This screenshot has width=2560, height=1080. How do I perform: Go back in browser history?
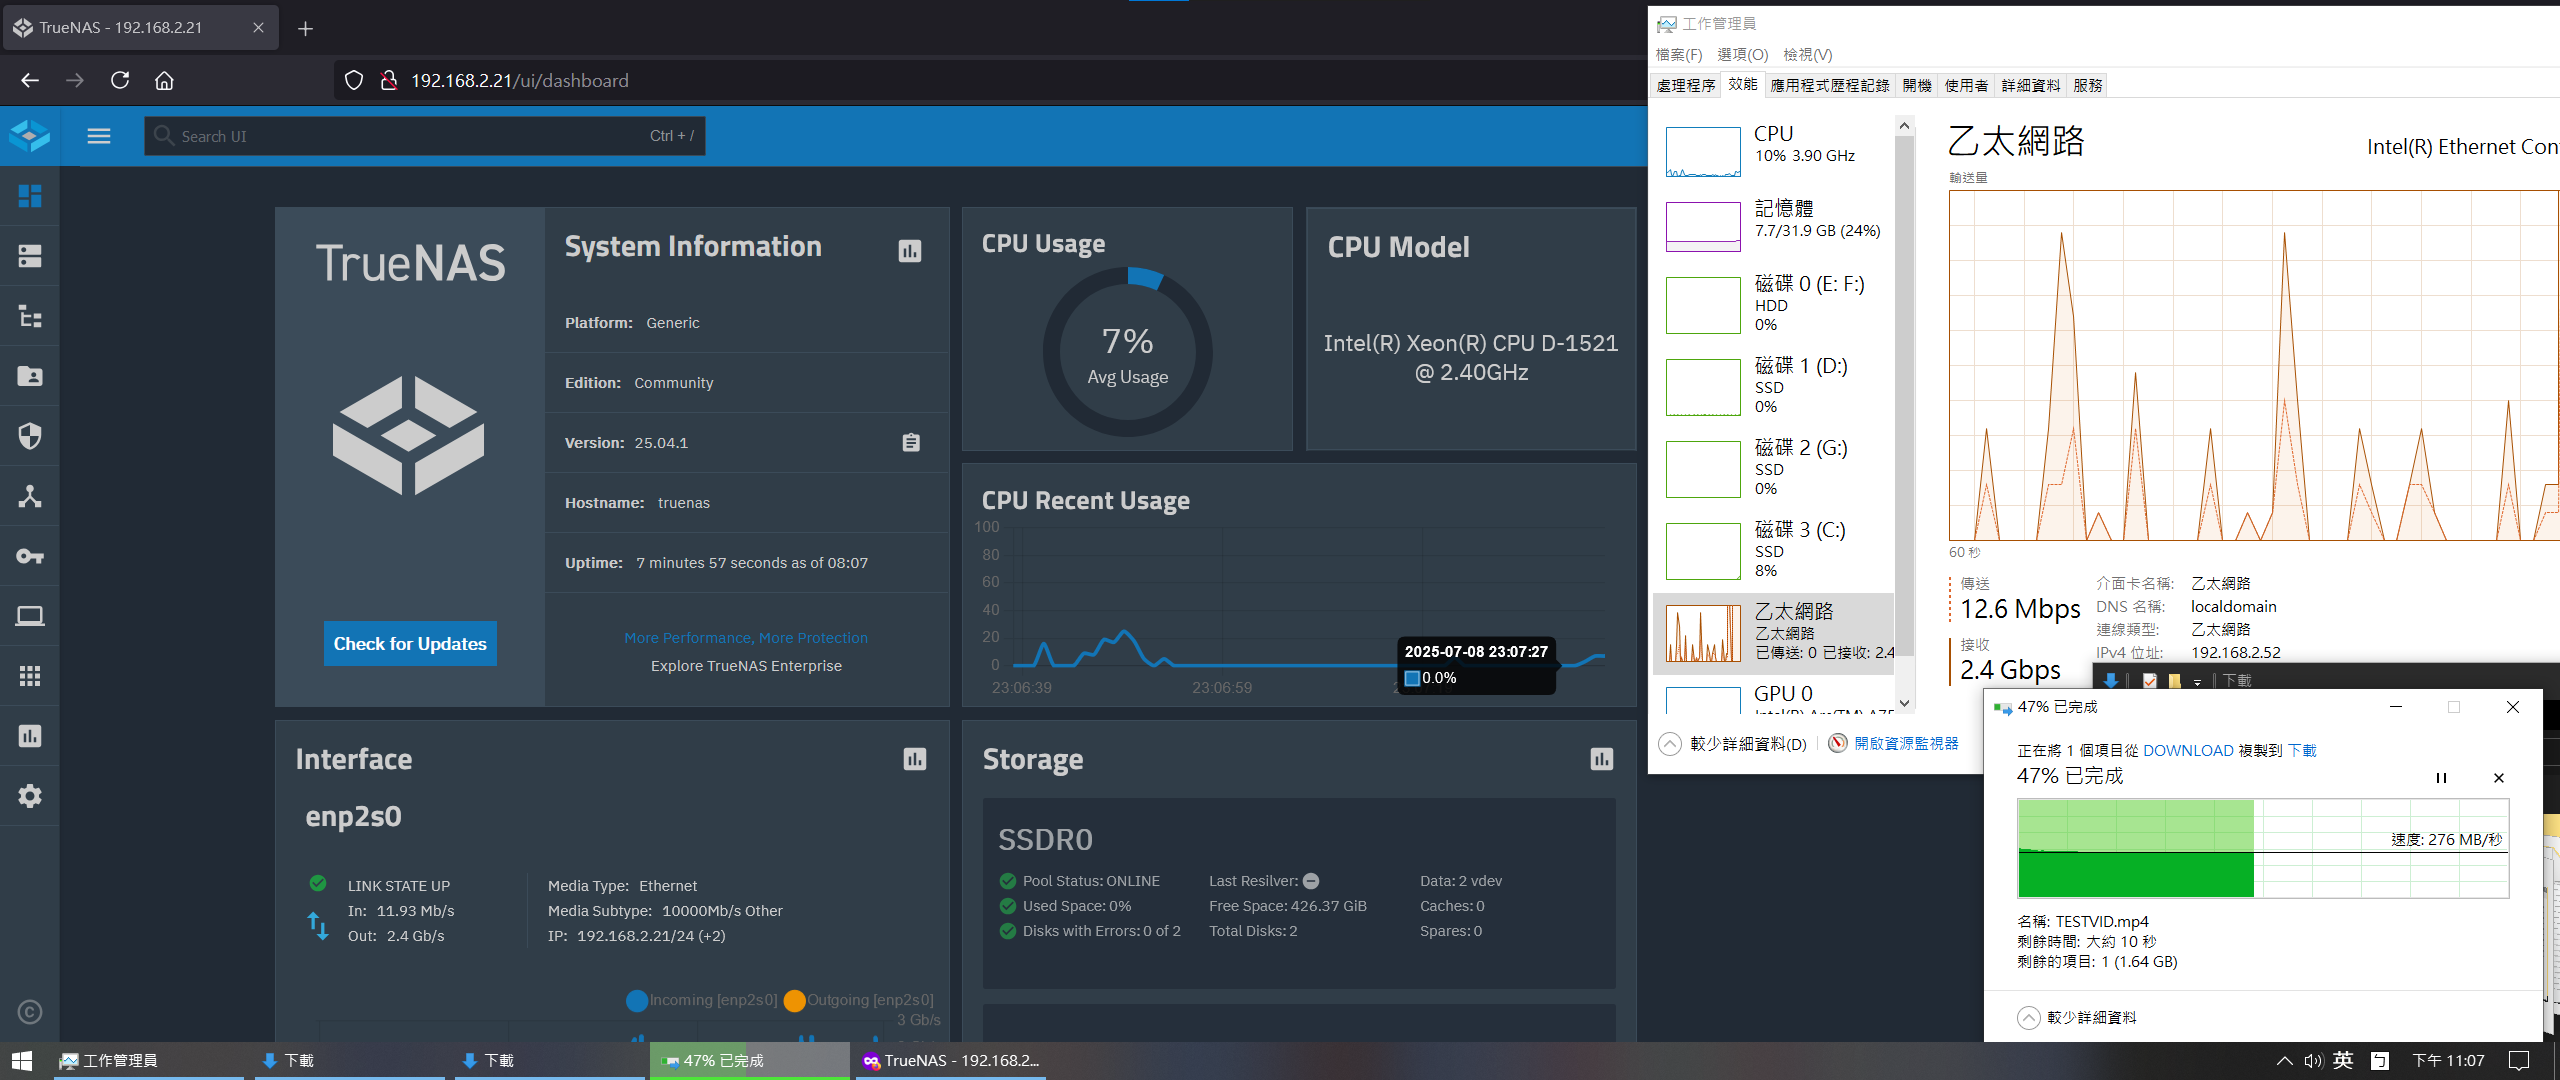pyautogui.click(x=30, y=80)
